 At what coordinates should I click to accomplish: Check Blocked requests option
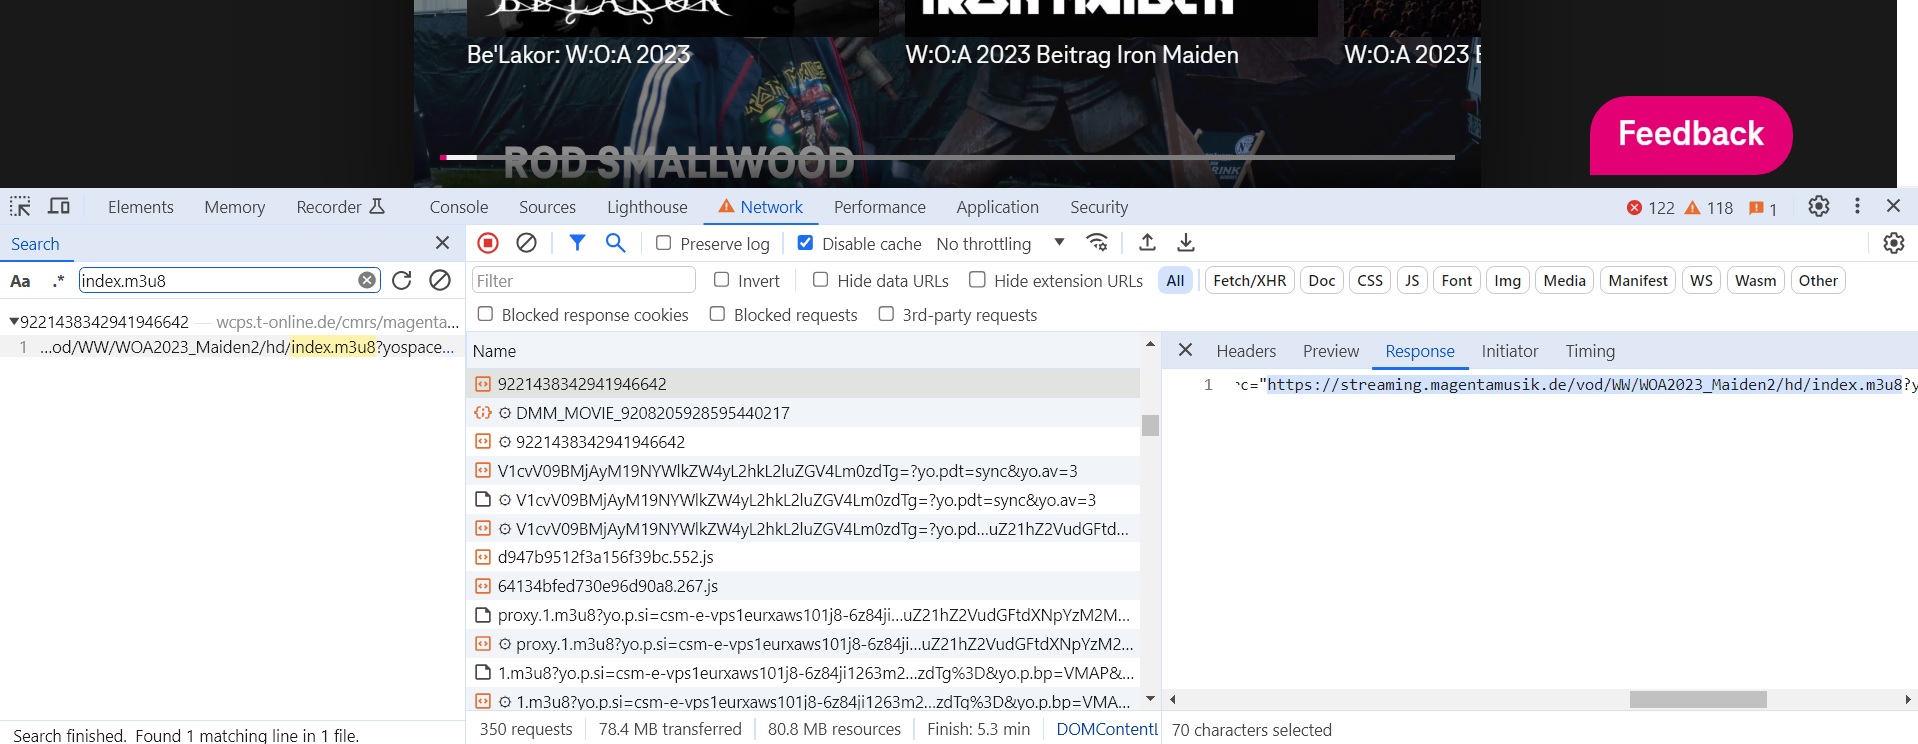[x=717, y=314]
